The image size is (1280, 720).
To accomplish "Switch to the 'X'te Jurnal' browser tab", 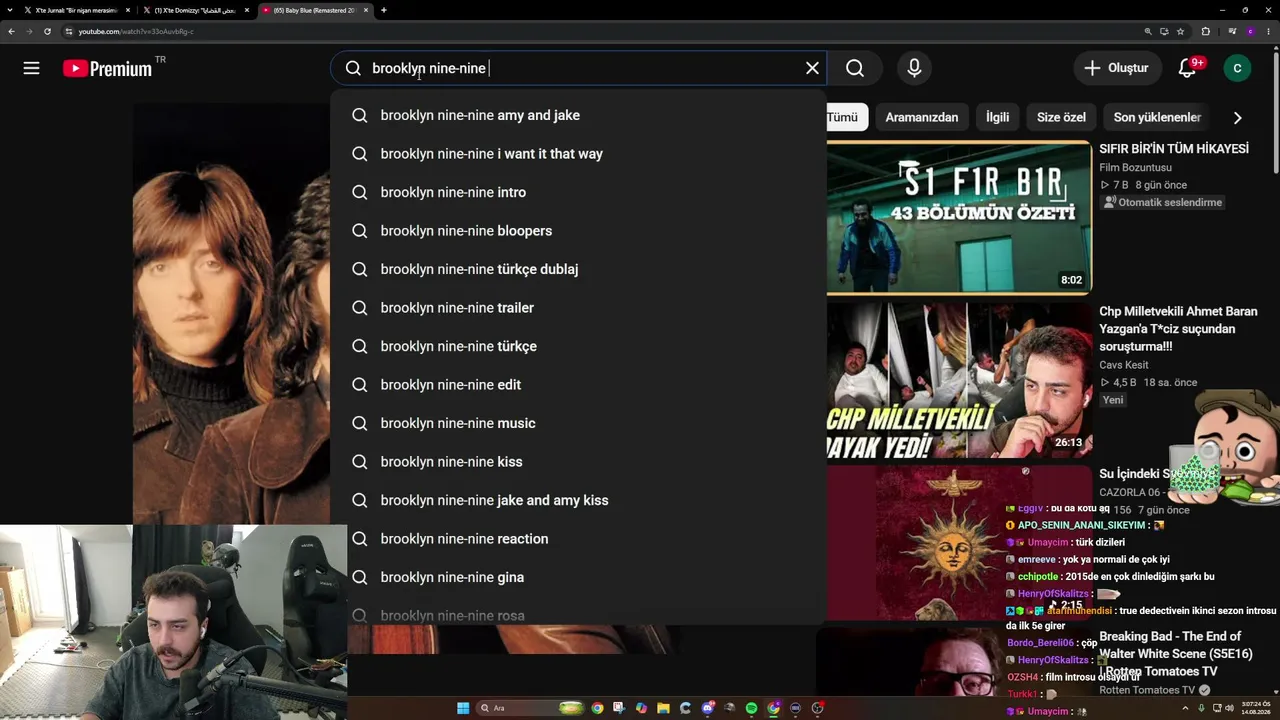I will tap(76, 10).
